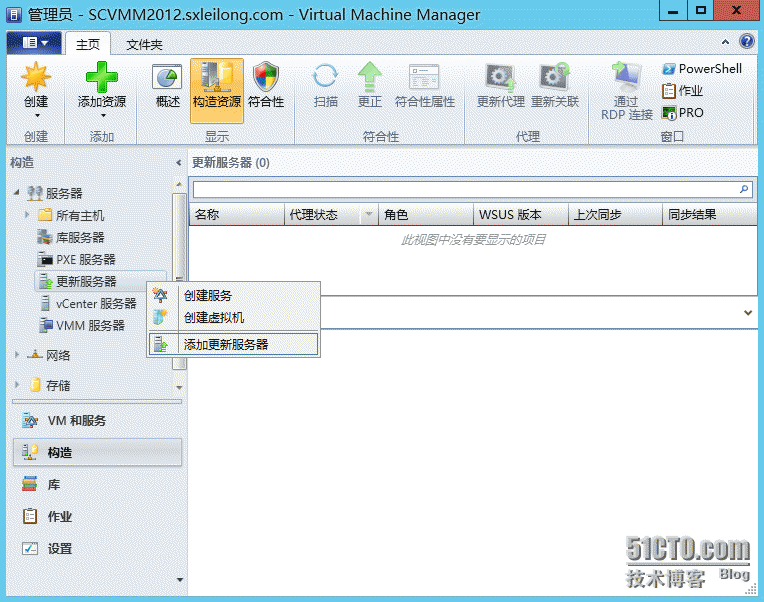
Task: Click the green plus 添加资源 icon
Action: (101, 77)
